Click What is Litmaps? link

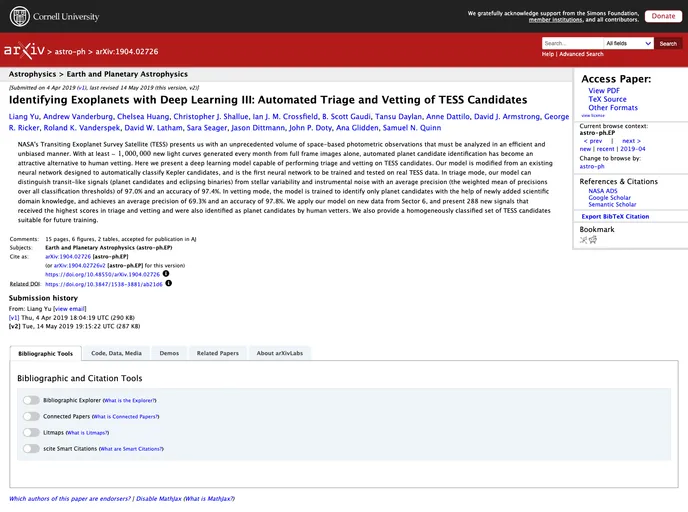(x=87, y=433)
